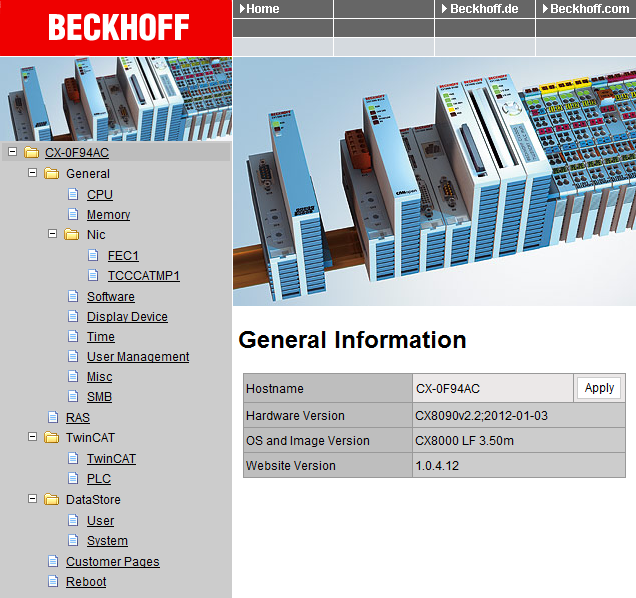Click the page icon next to RAS
The height and width of the screenshot is (598, 636).
point(53,417)
